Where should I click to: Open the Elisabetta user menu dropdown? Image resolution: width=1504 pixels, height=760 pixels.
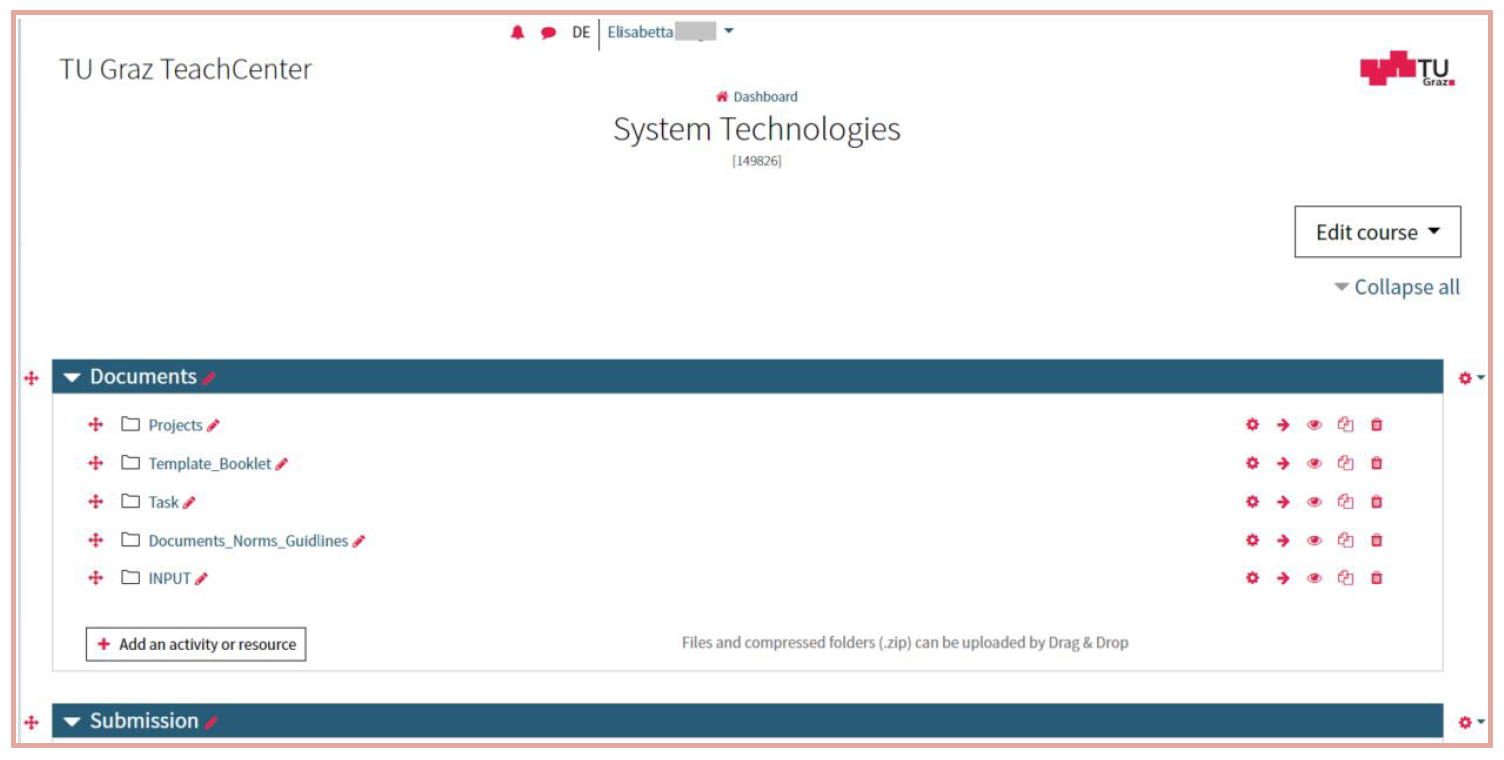point(670,32)
